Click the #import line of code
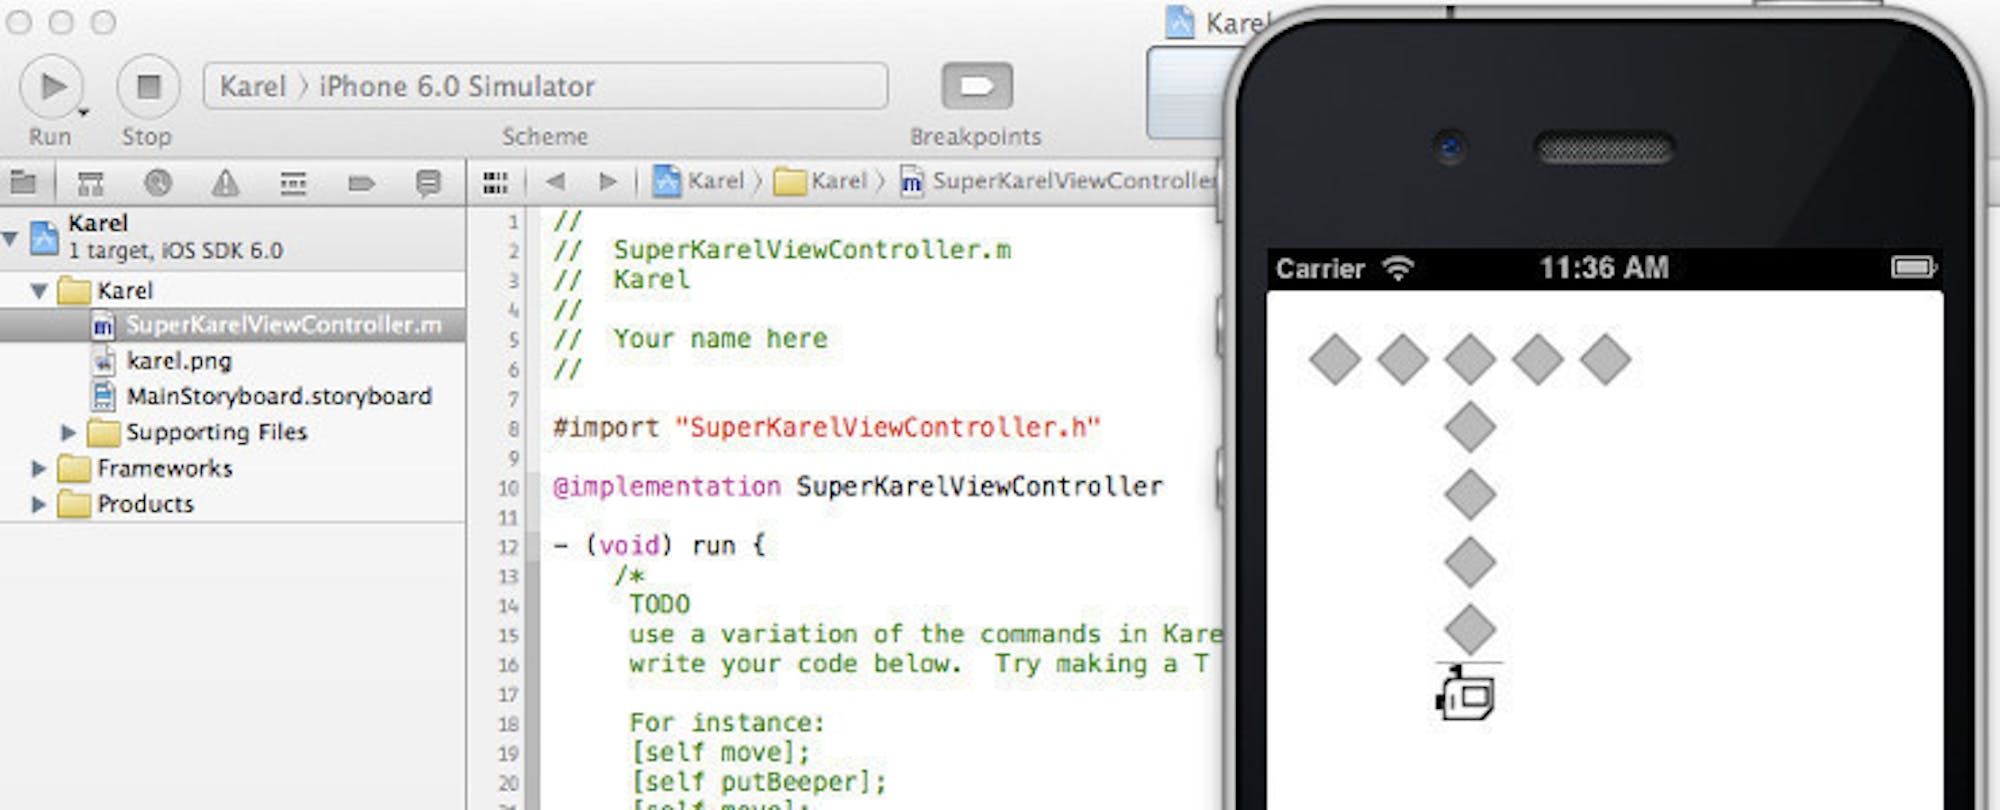This screenshot has width=2000, height=810. coord(826,428)
